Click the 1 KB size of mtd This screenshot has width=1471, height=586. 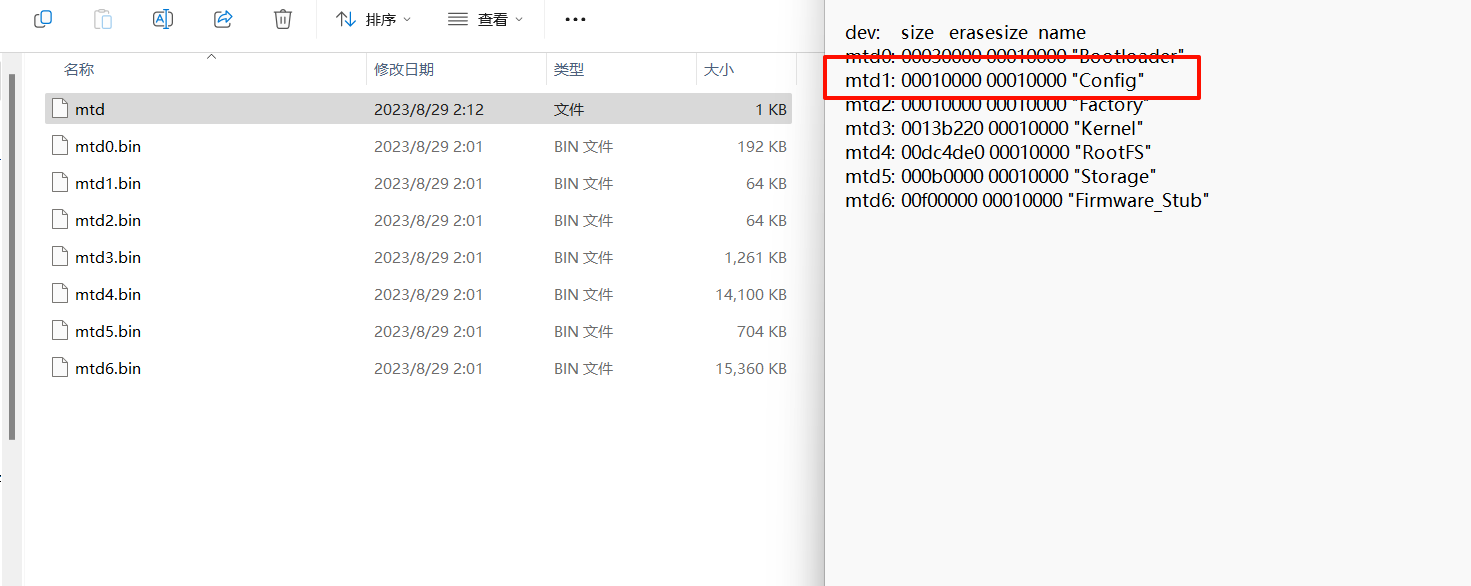[771, 109]
